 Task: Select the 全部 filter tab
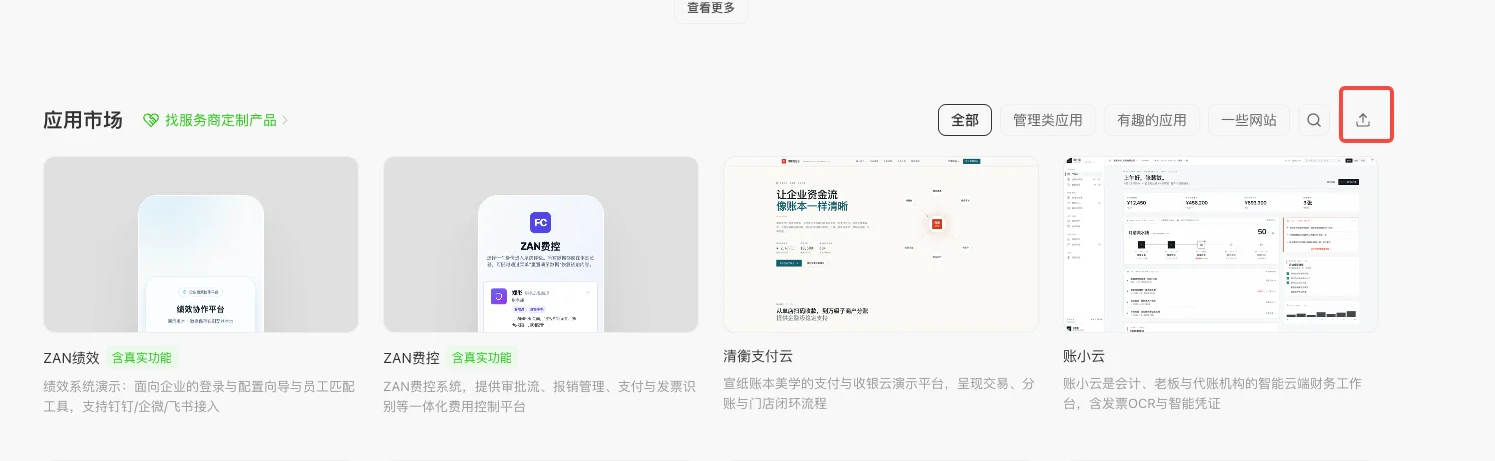tap(965, 120)
